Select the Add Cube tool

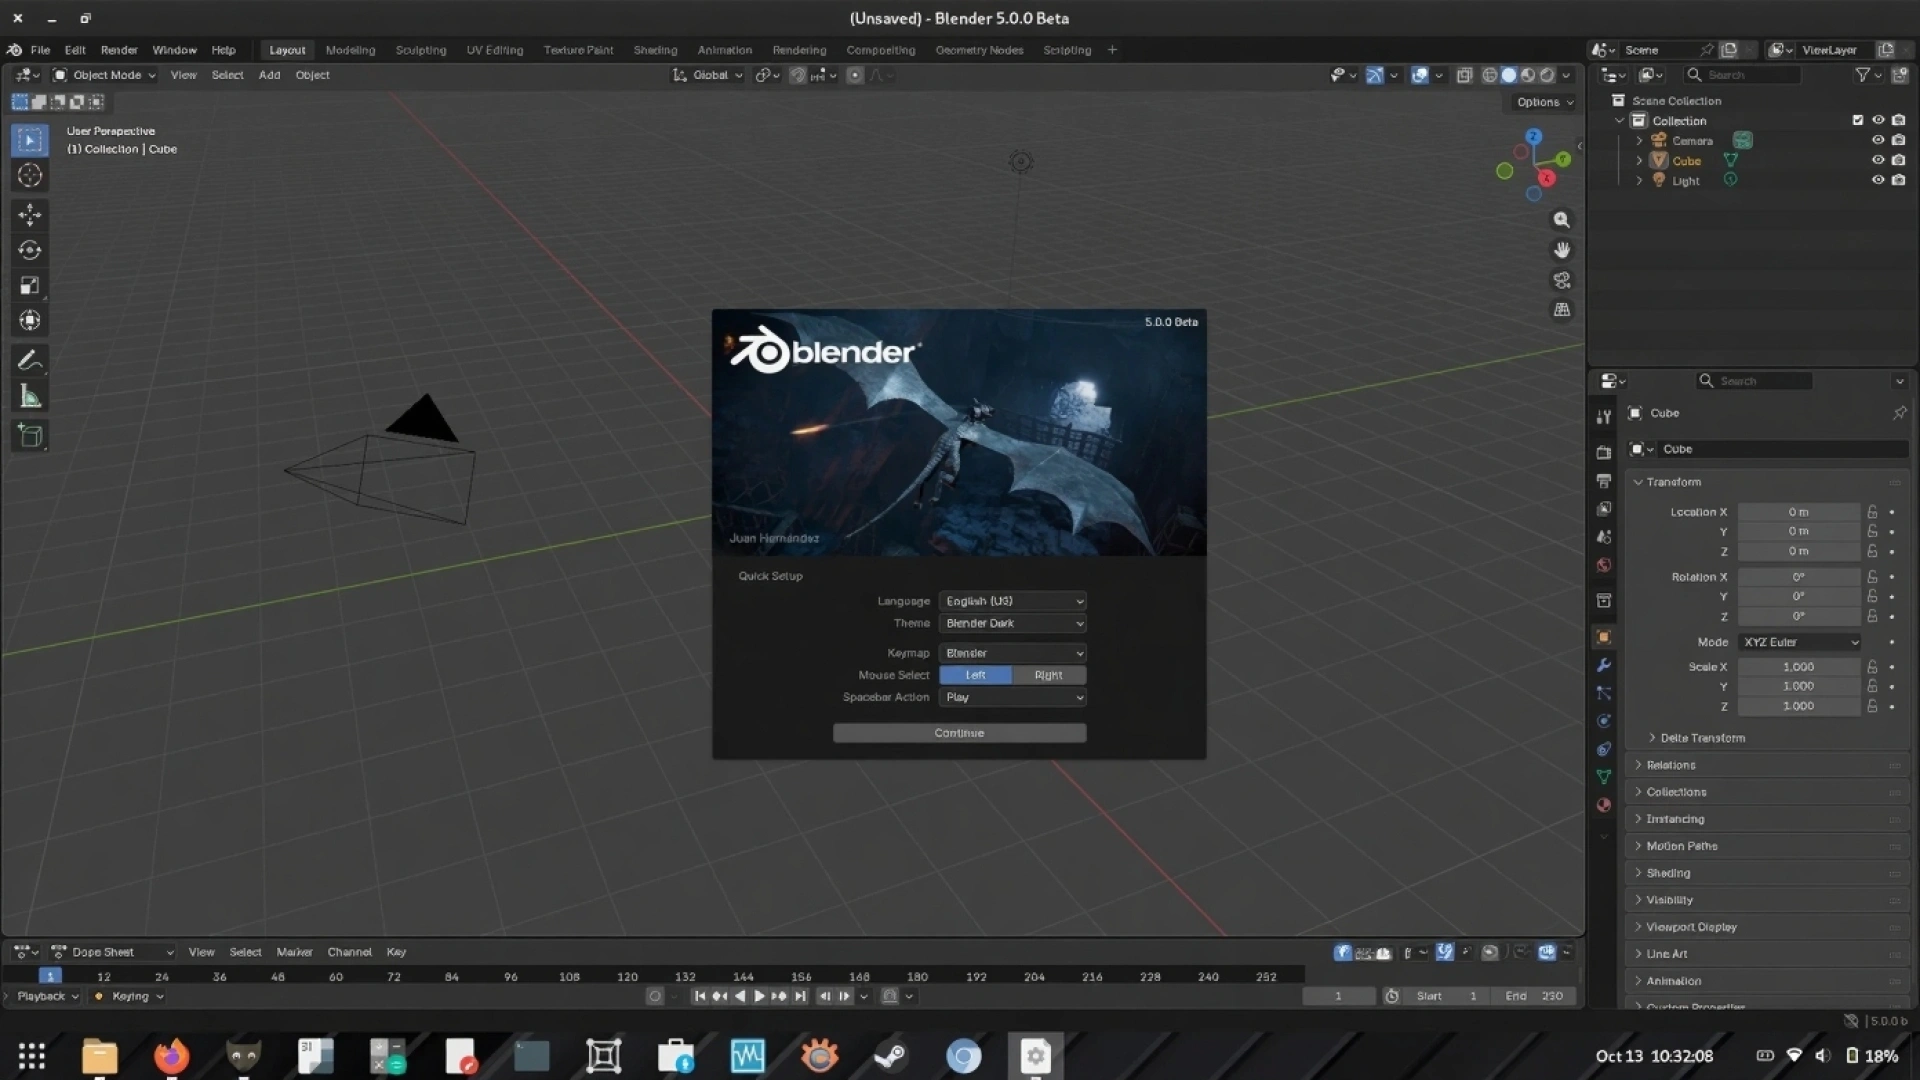pos(30,435)
